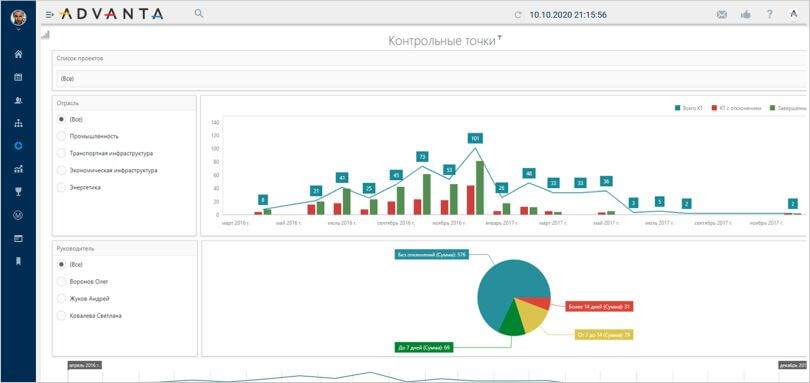Open the trophy goblet sidebar icon
This screenshot has height=383, width=810.
coord(18,192)
